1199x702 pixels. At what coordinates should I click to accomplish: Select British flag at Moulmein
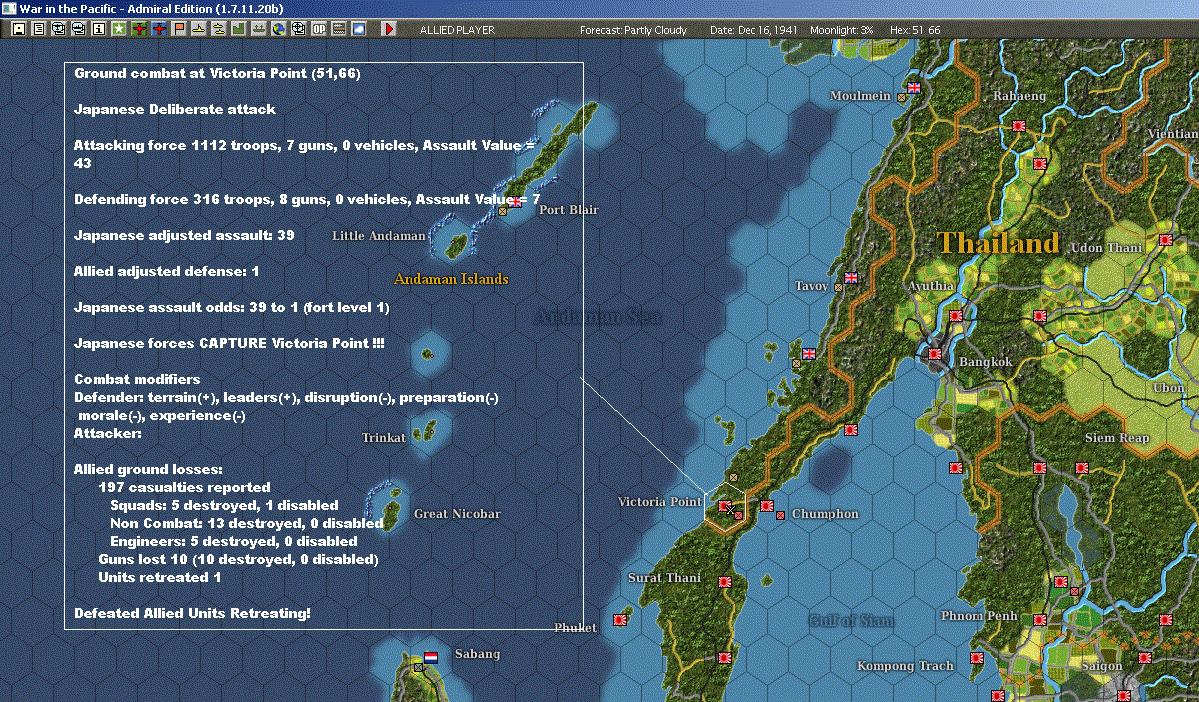click(914, 87)
